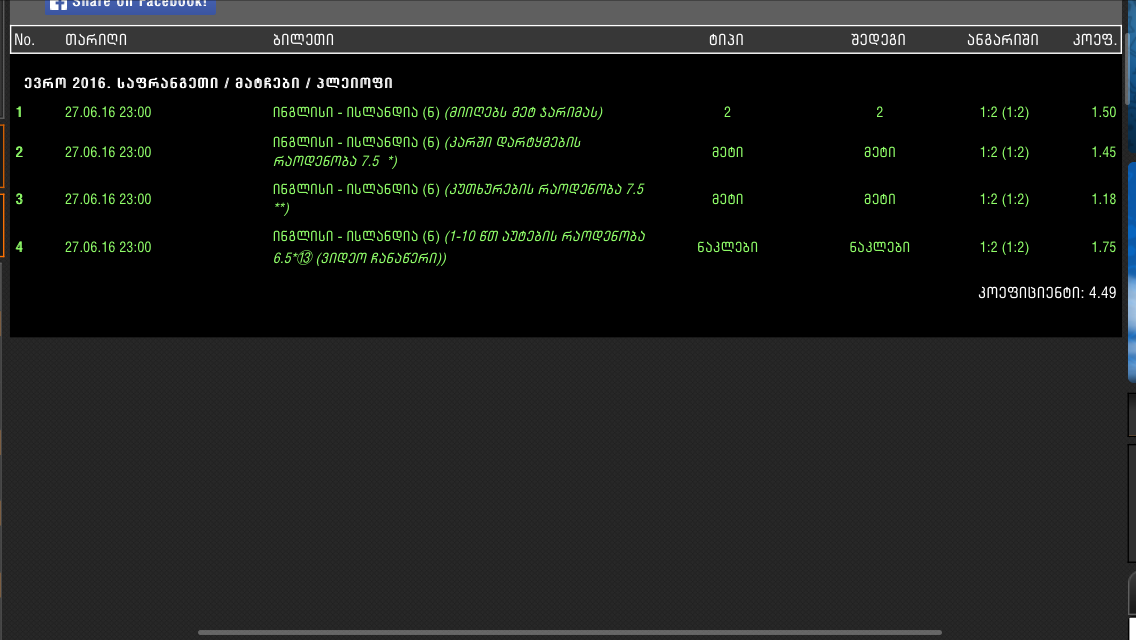Click the date of row 1

click(x=108, y=112)
